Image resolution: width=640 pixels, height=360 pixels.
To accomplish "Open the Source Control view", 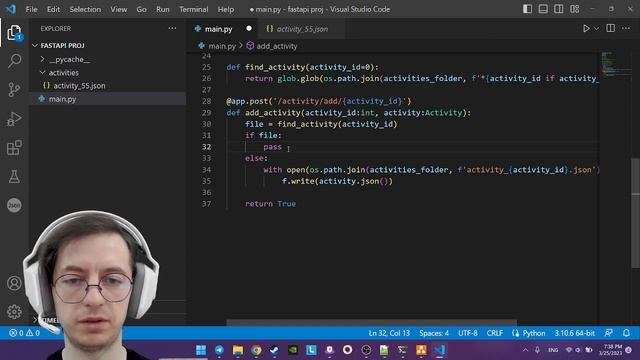I will coord(14,89).
